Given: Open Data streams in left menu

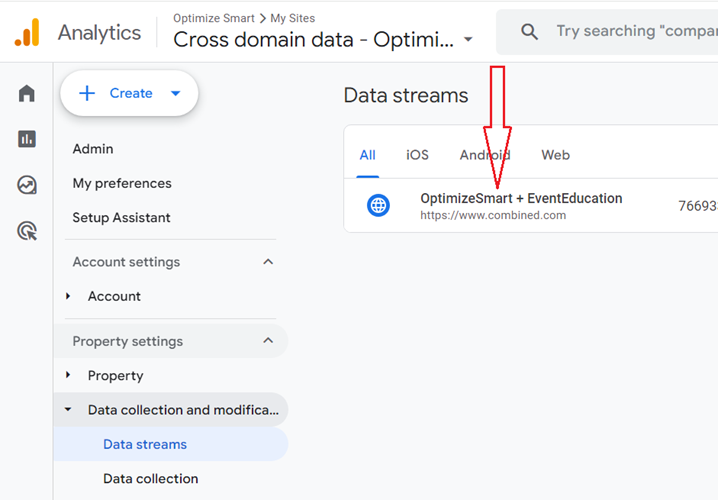Looking at the screenshot, I should point(170,444).
